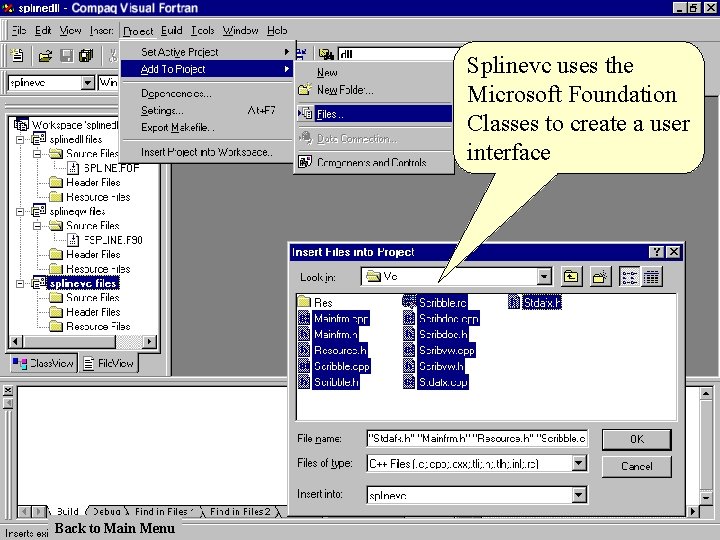The height and width of the screenshot is (540, 720).
Task: Open the Build menu
Action: [x=172, y=30]
